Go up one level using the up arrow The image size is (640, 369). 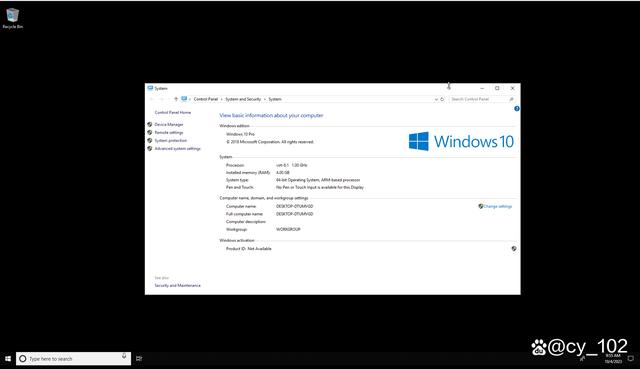[176, 99]
